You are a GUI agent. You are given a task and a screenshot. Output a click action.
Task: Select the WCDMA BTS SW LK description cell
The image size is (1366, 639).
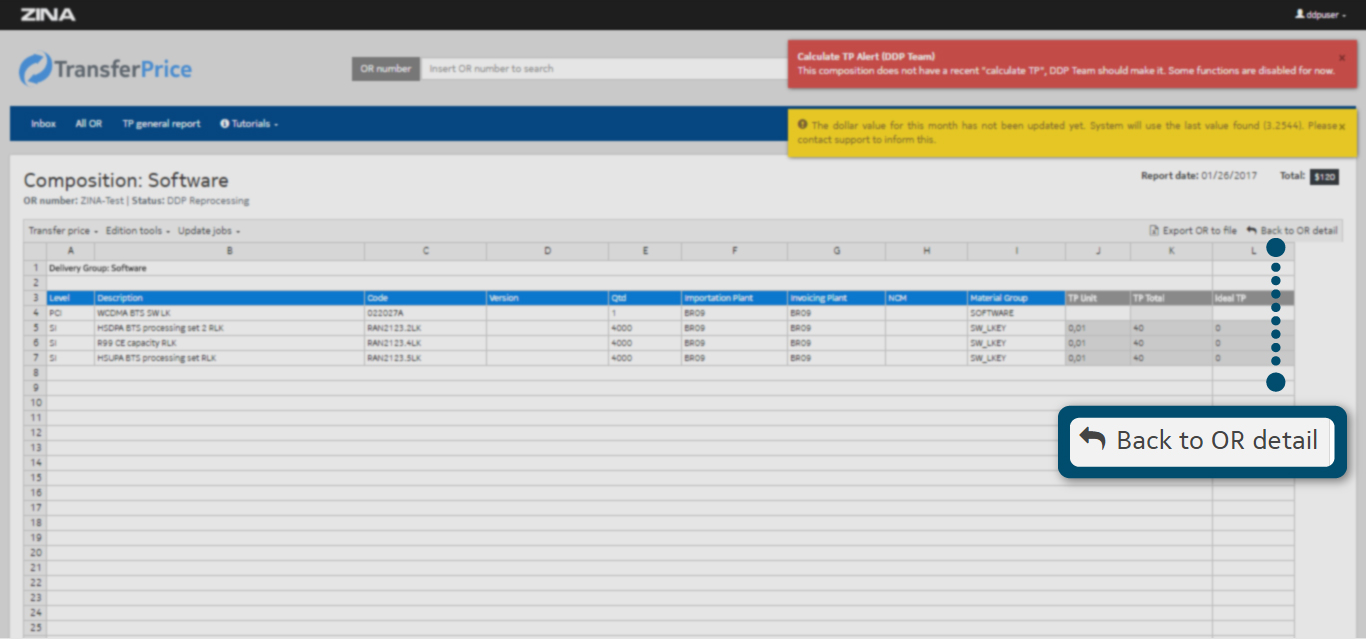[x=229, y=313]
